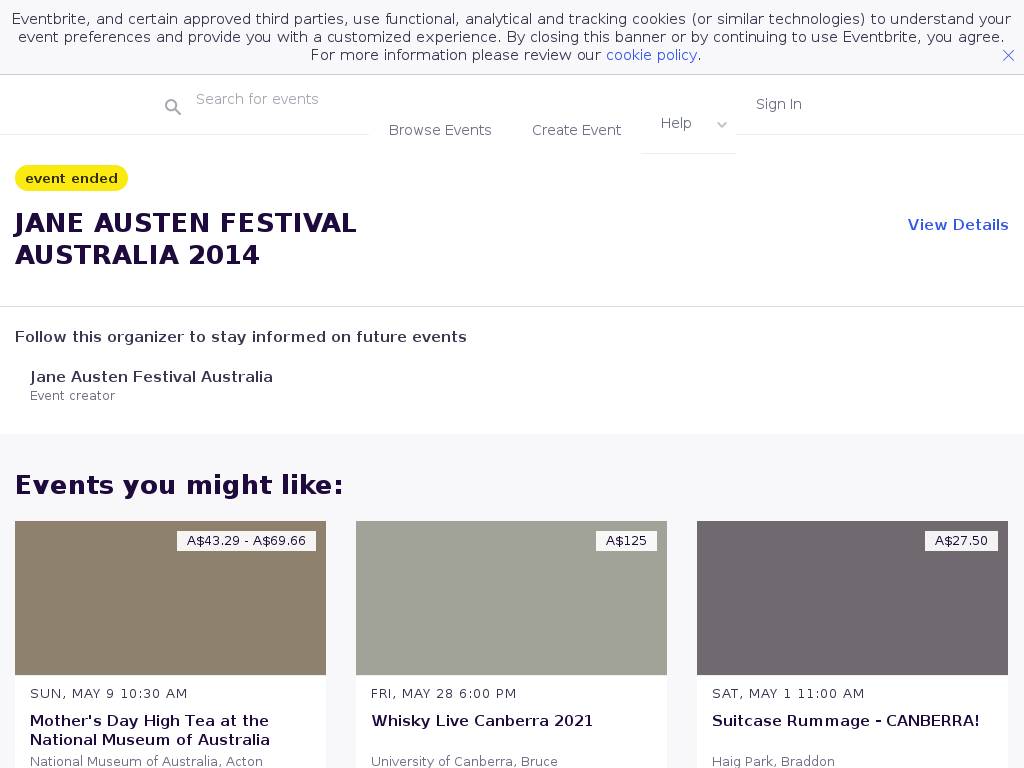Viewport: 1024px width, 768px height.
Task: Open Jane Austen Festival Australia organizer profile
Action: click(151, 377)
